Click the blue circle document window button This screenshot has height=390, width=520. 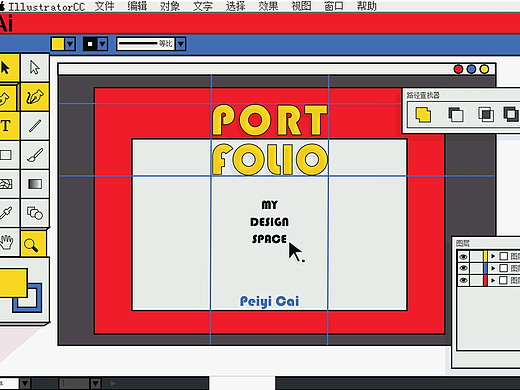tap(471, 69)
